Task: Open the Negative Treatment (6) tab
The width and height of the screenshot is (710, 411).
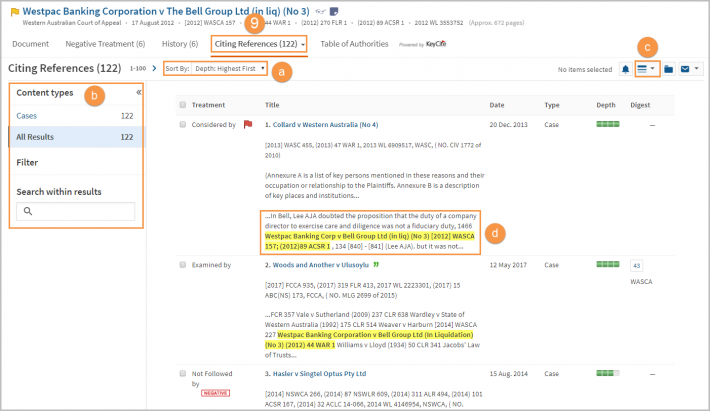Action: pyautogui.click(x=105, y=44)
